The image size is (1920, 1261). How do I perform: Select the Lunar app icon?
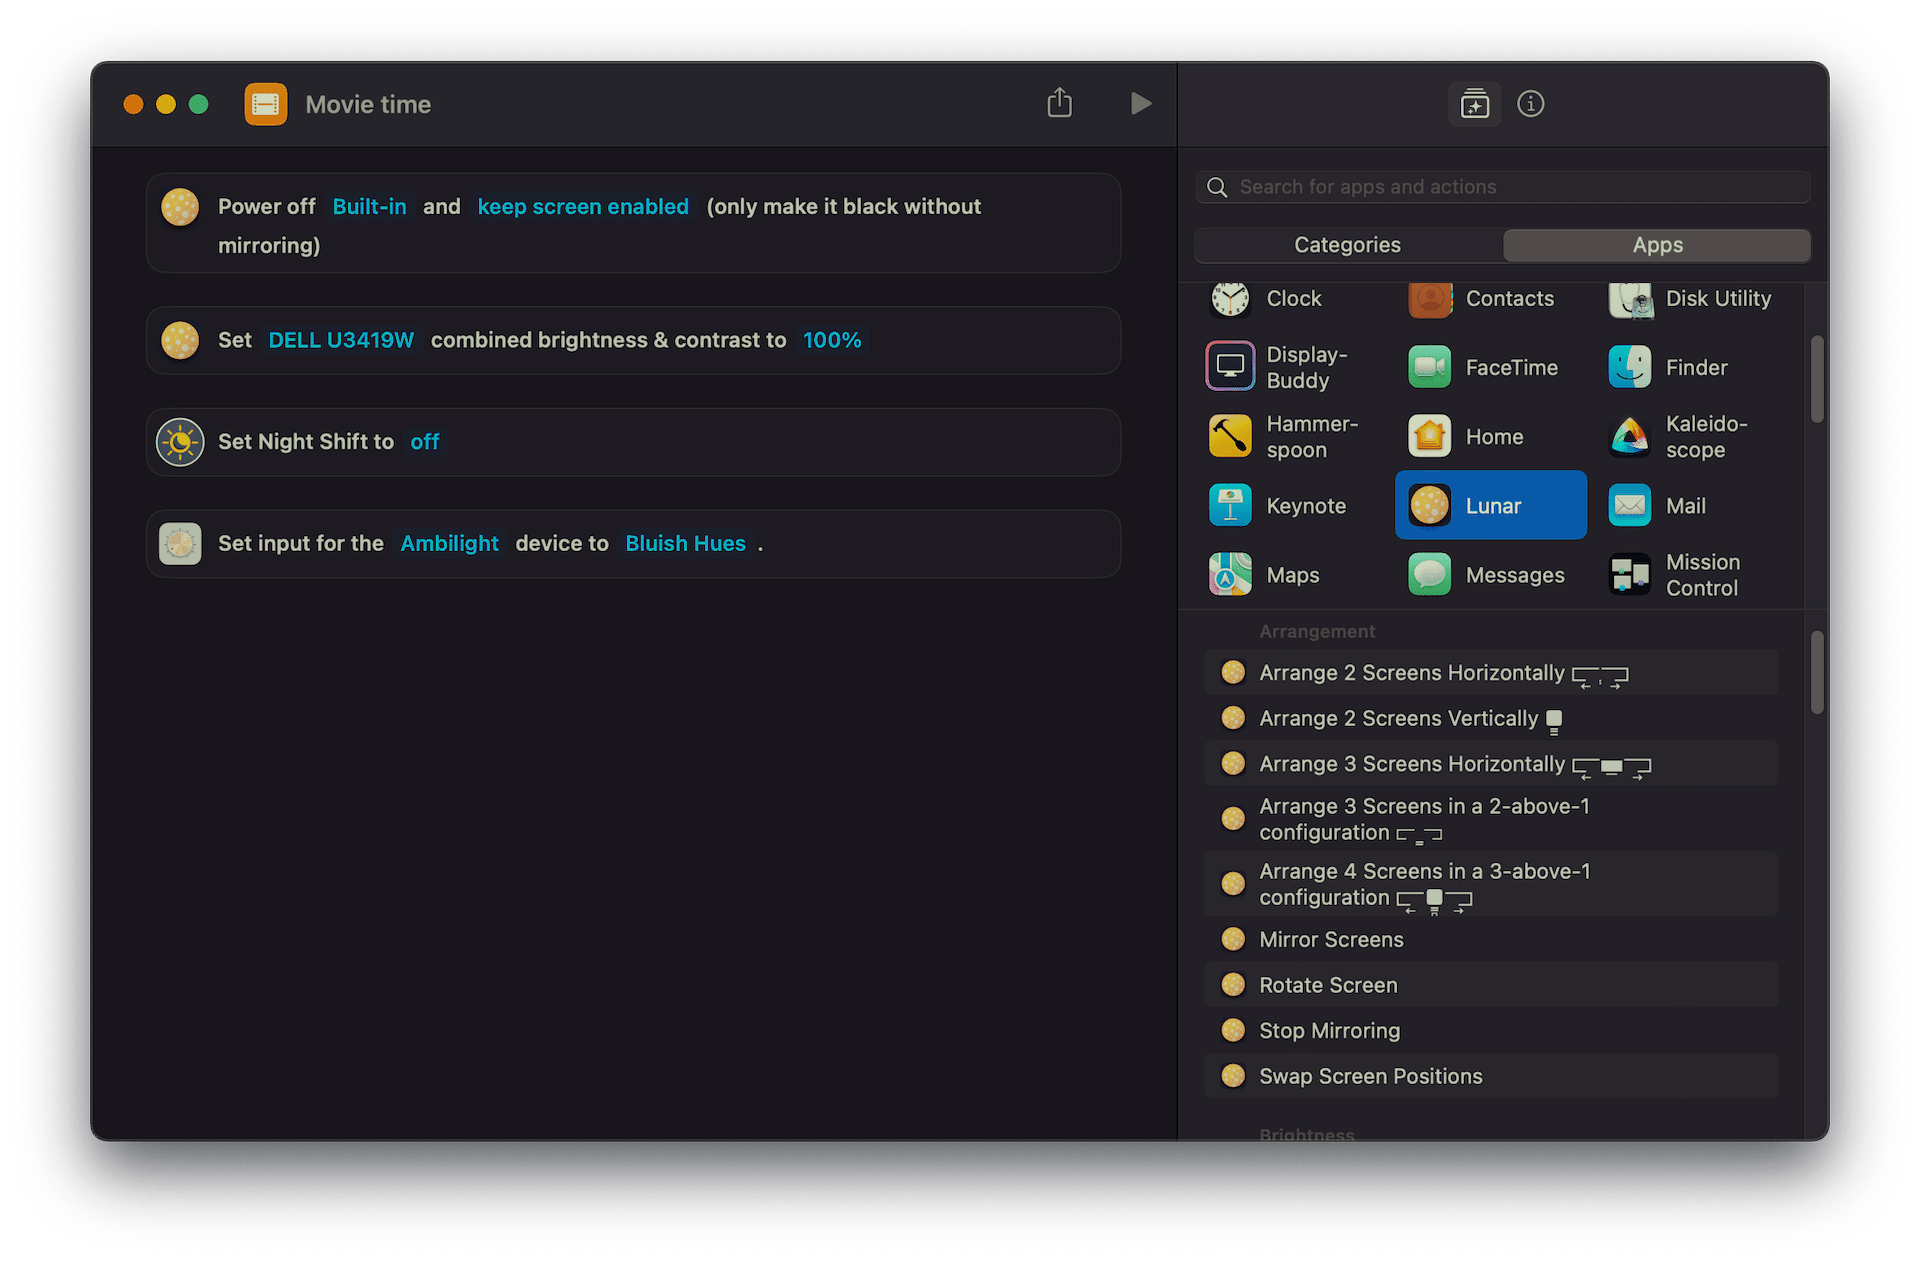[1428, 505]
